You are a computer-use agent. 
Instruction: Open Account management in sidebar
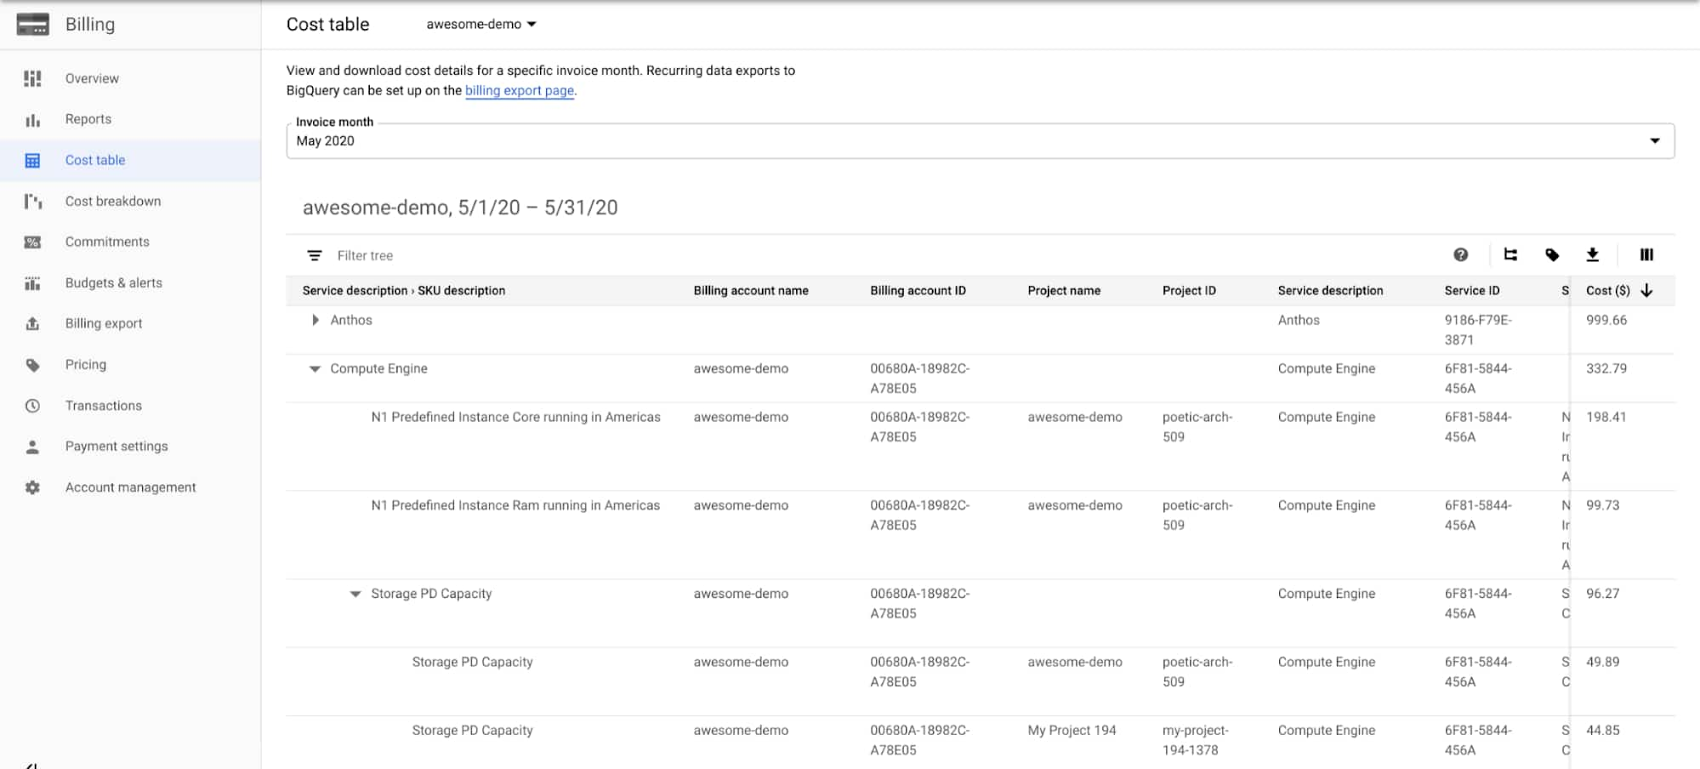130,488
